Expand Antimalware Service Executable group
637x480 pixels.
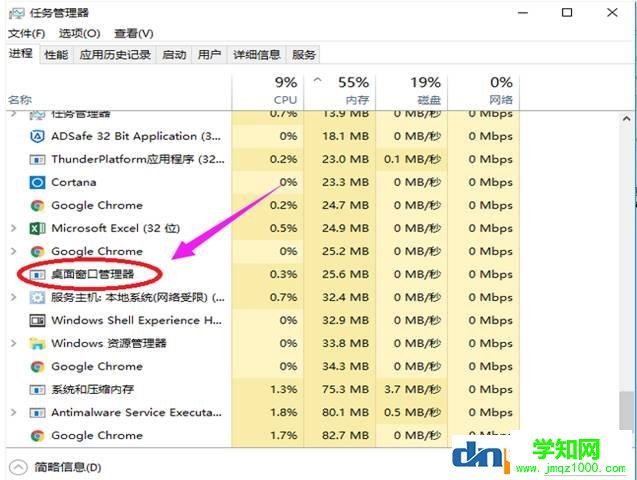coord(14,413)
